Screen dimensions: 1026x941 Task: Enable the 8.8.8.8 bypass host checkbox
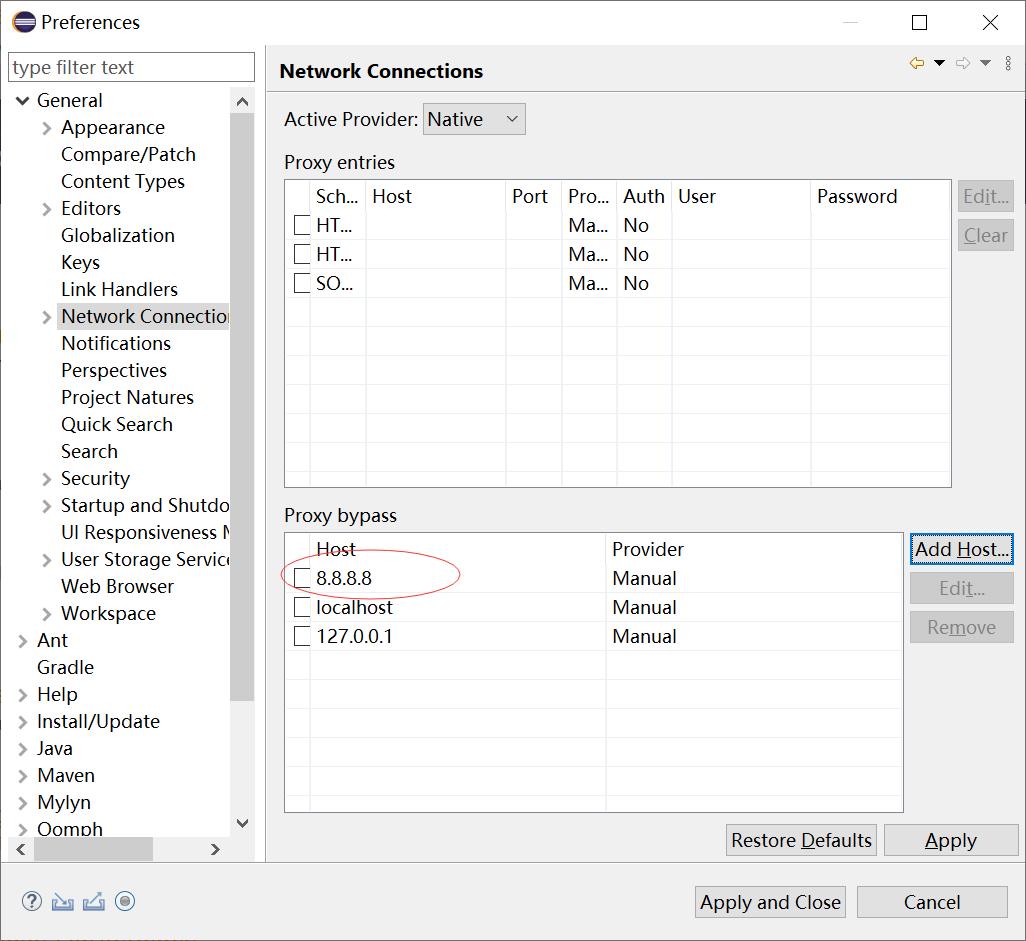pyautogui.click(x=302, y=578)
